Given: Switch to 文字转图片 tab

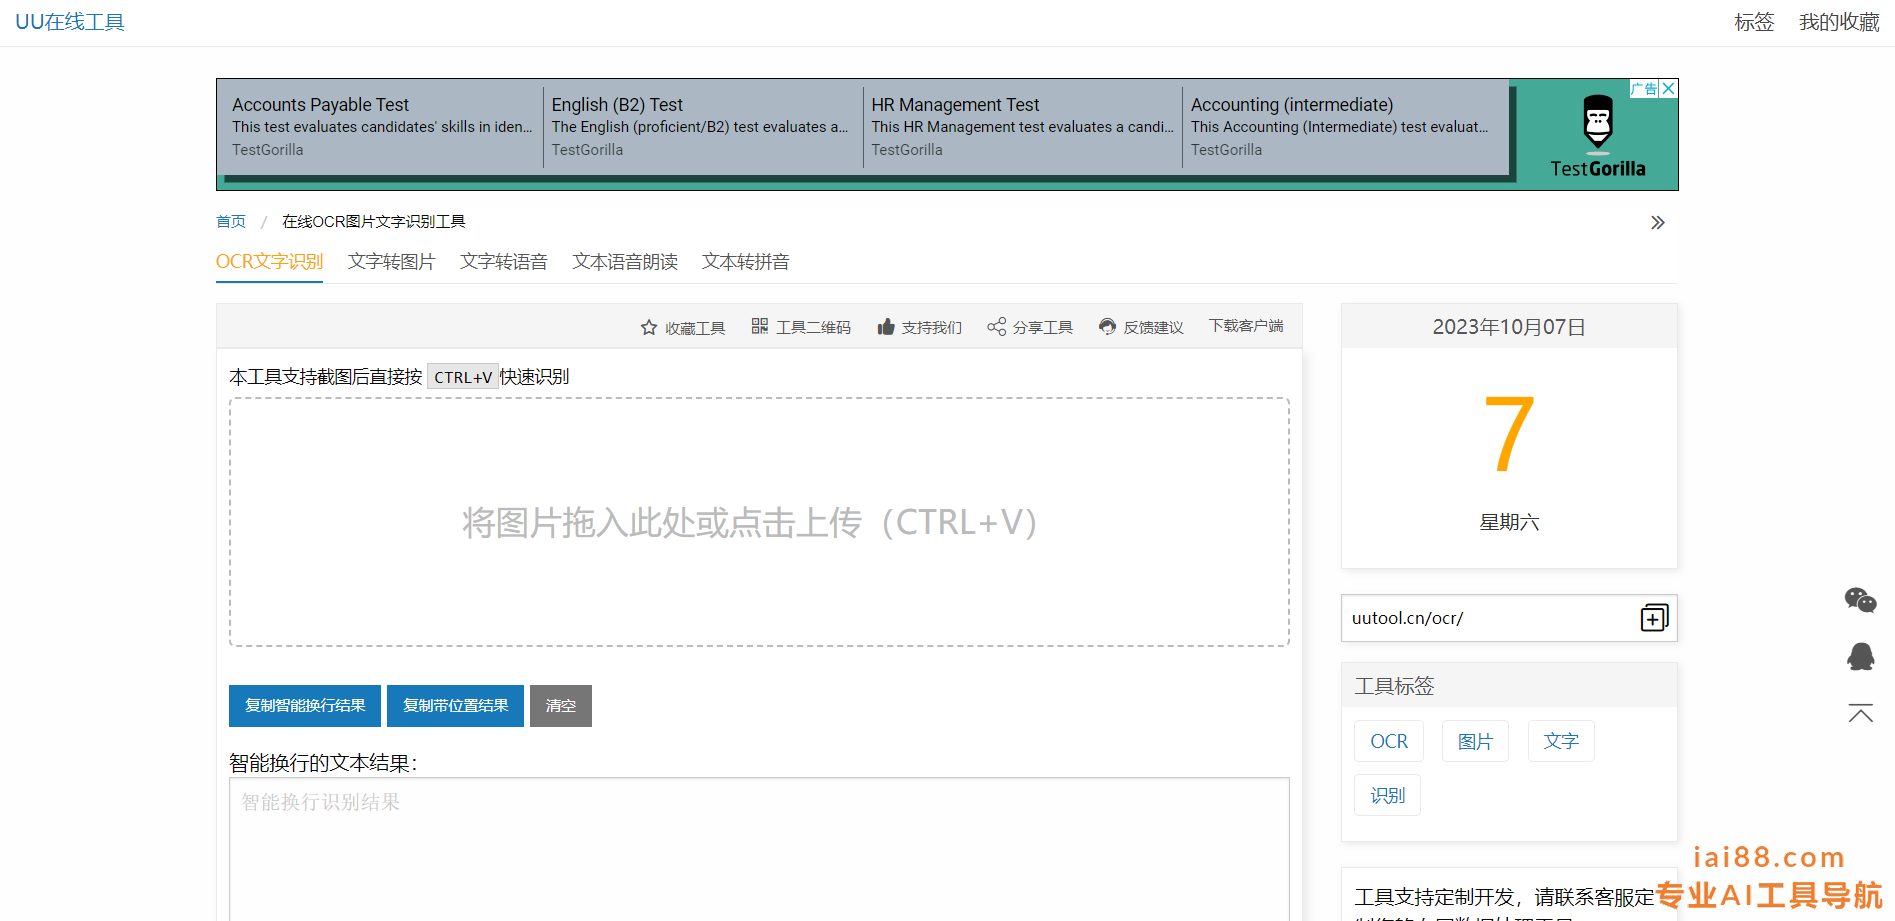Looking at the screenshot, I should (x=391, y=262).
